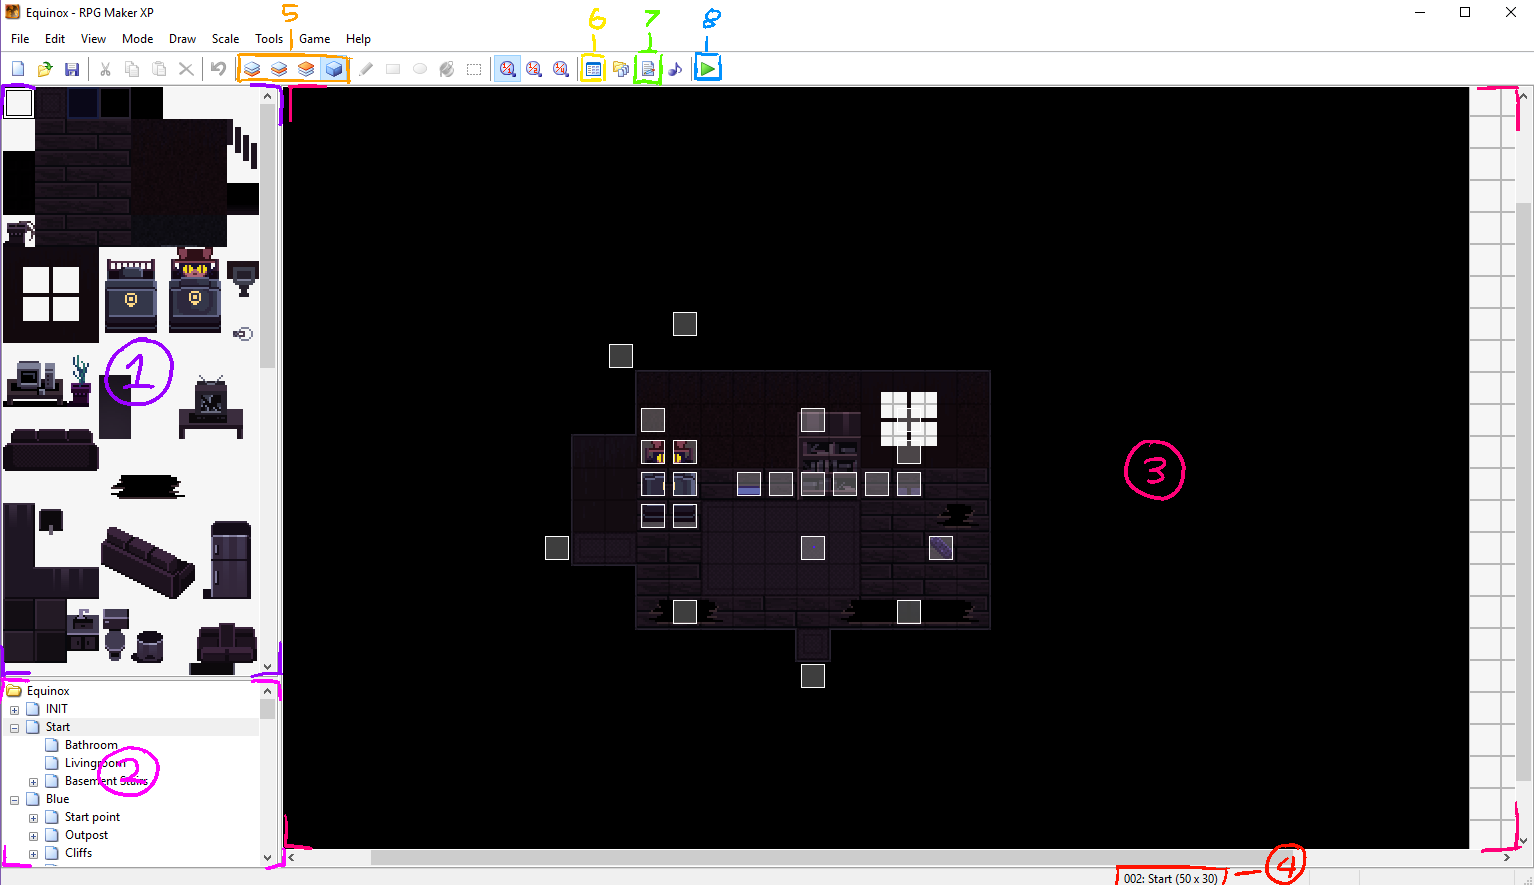
Task: Click the Undo arrow icon
Action: pos(217,69)
